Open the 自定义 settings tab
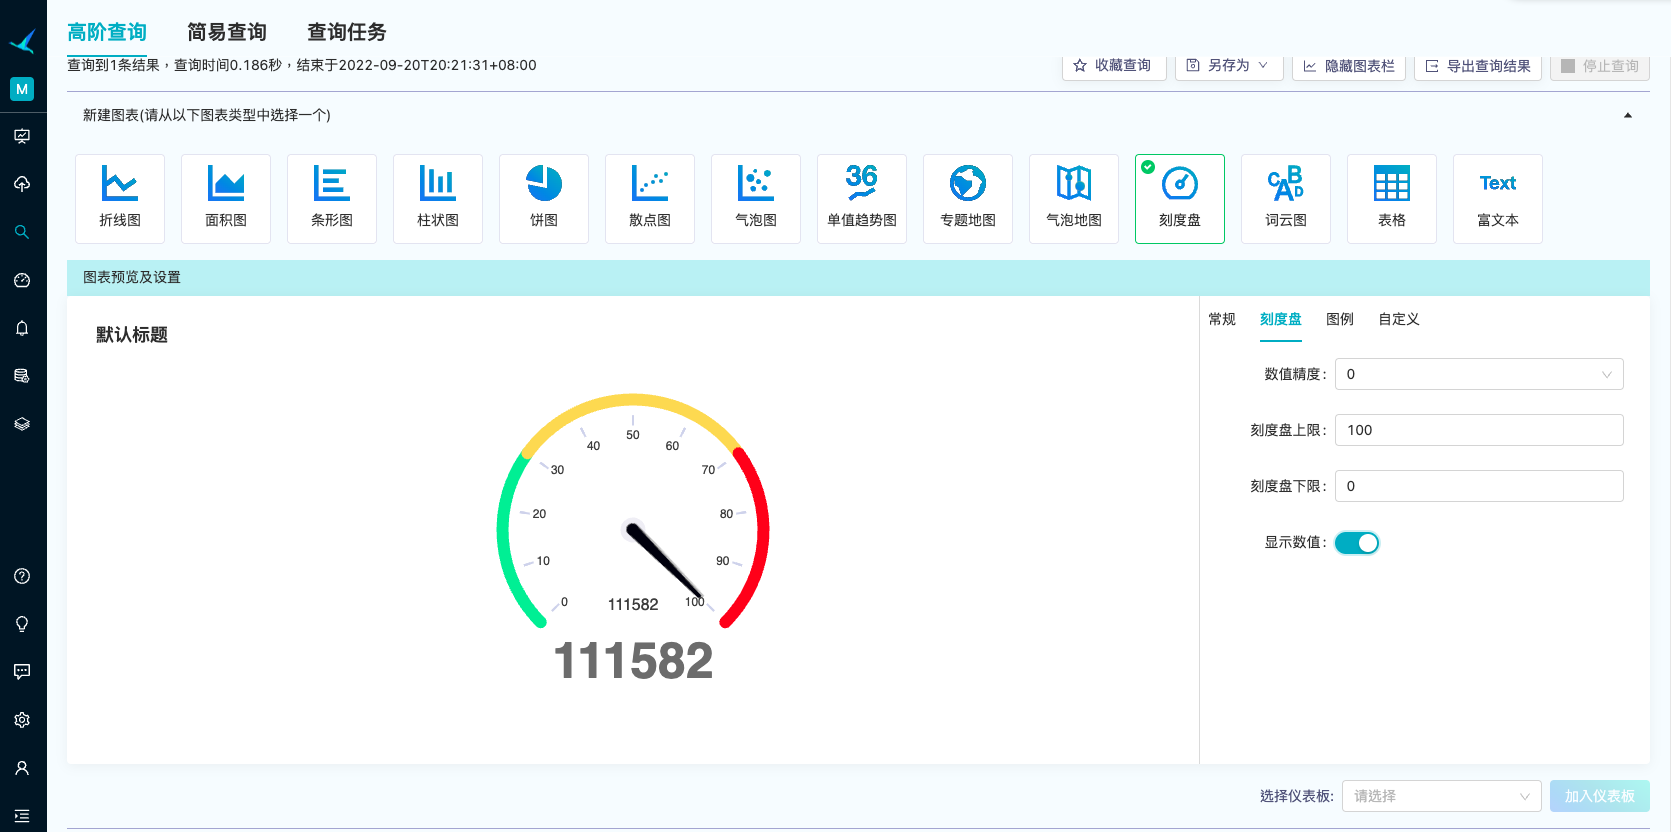 point(1399,319)
